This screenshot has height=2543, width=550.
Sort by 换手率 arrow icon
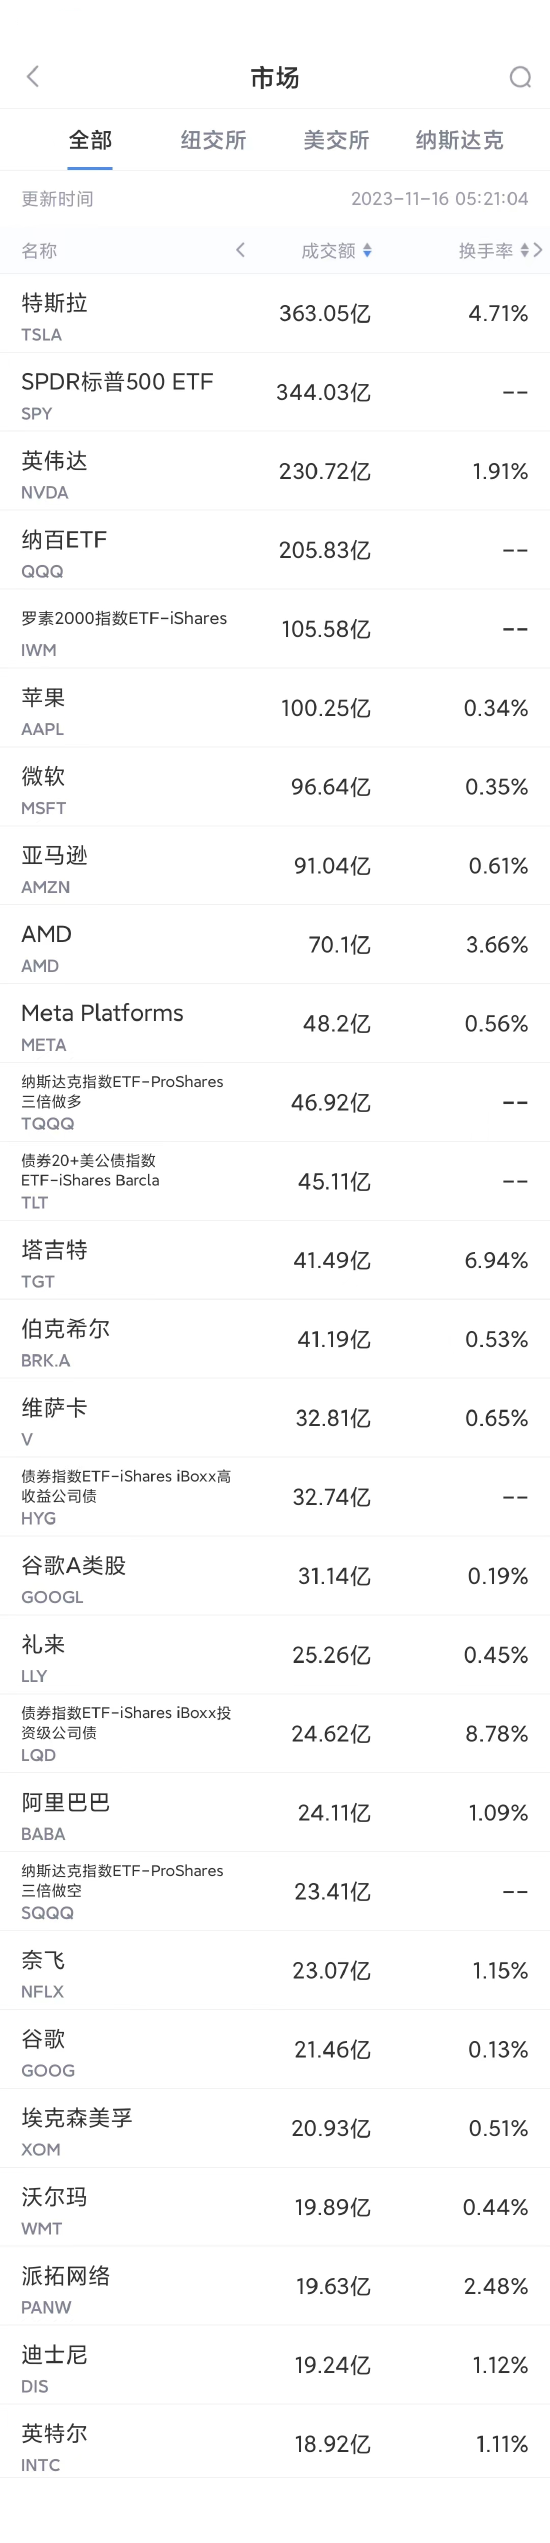coord(525,251)
